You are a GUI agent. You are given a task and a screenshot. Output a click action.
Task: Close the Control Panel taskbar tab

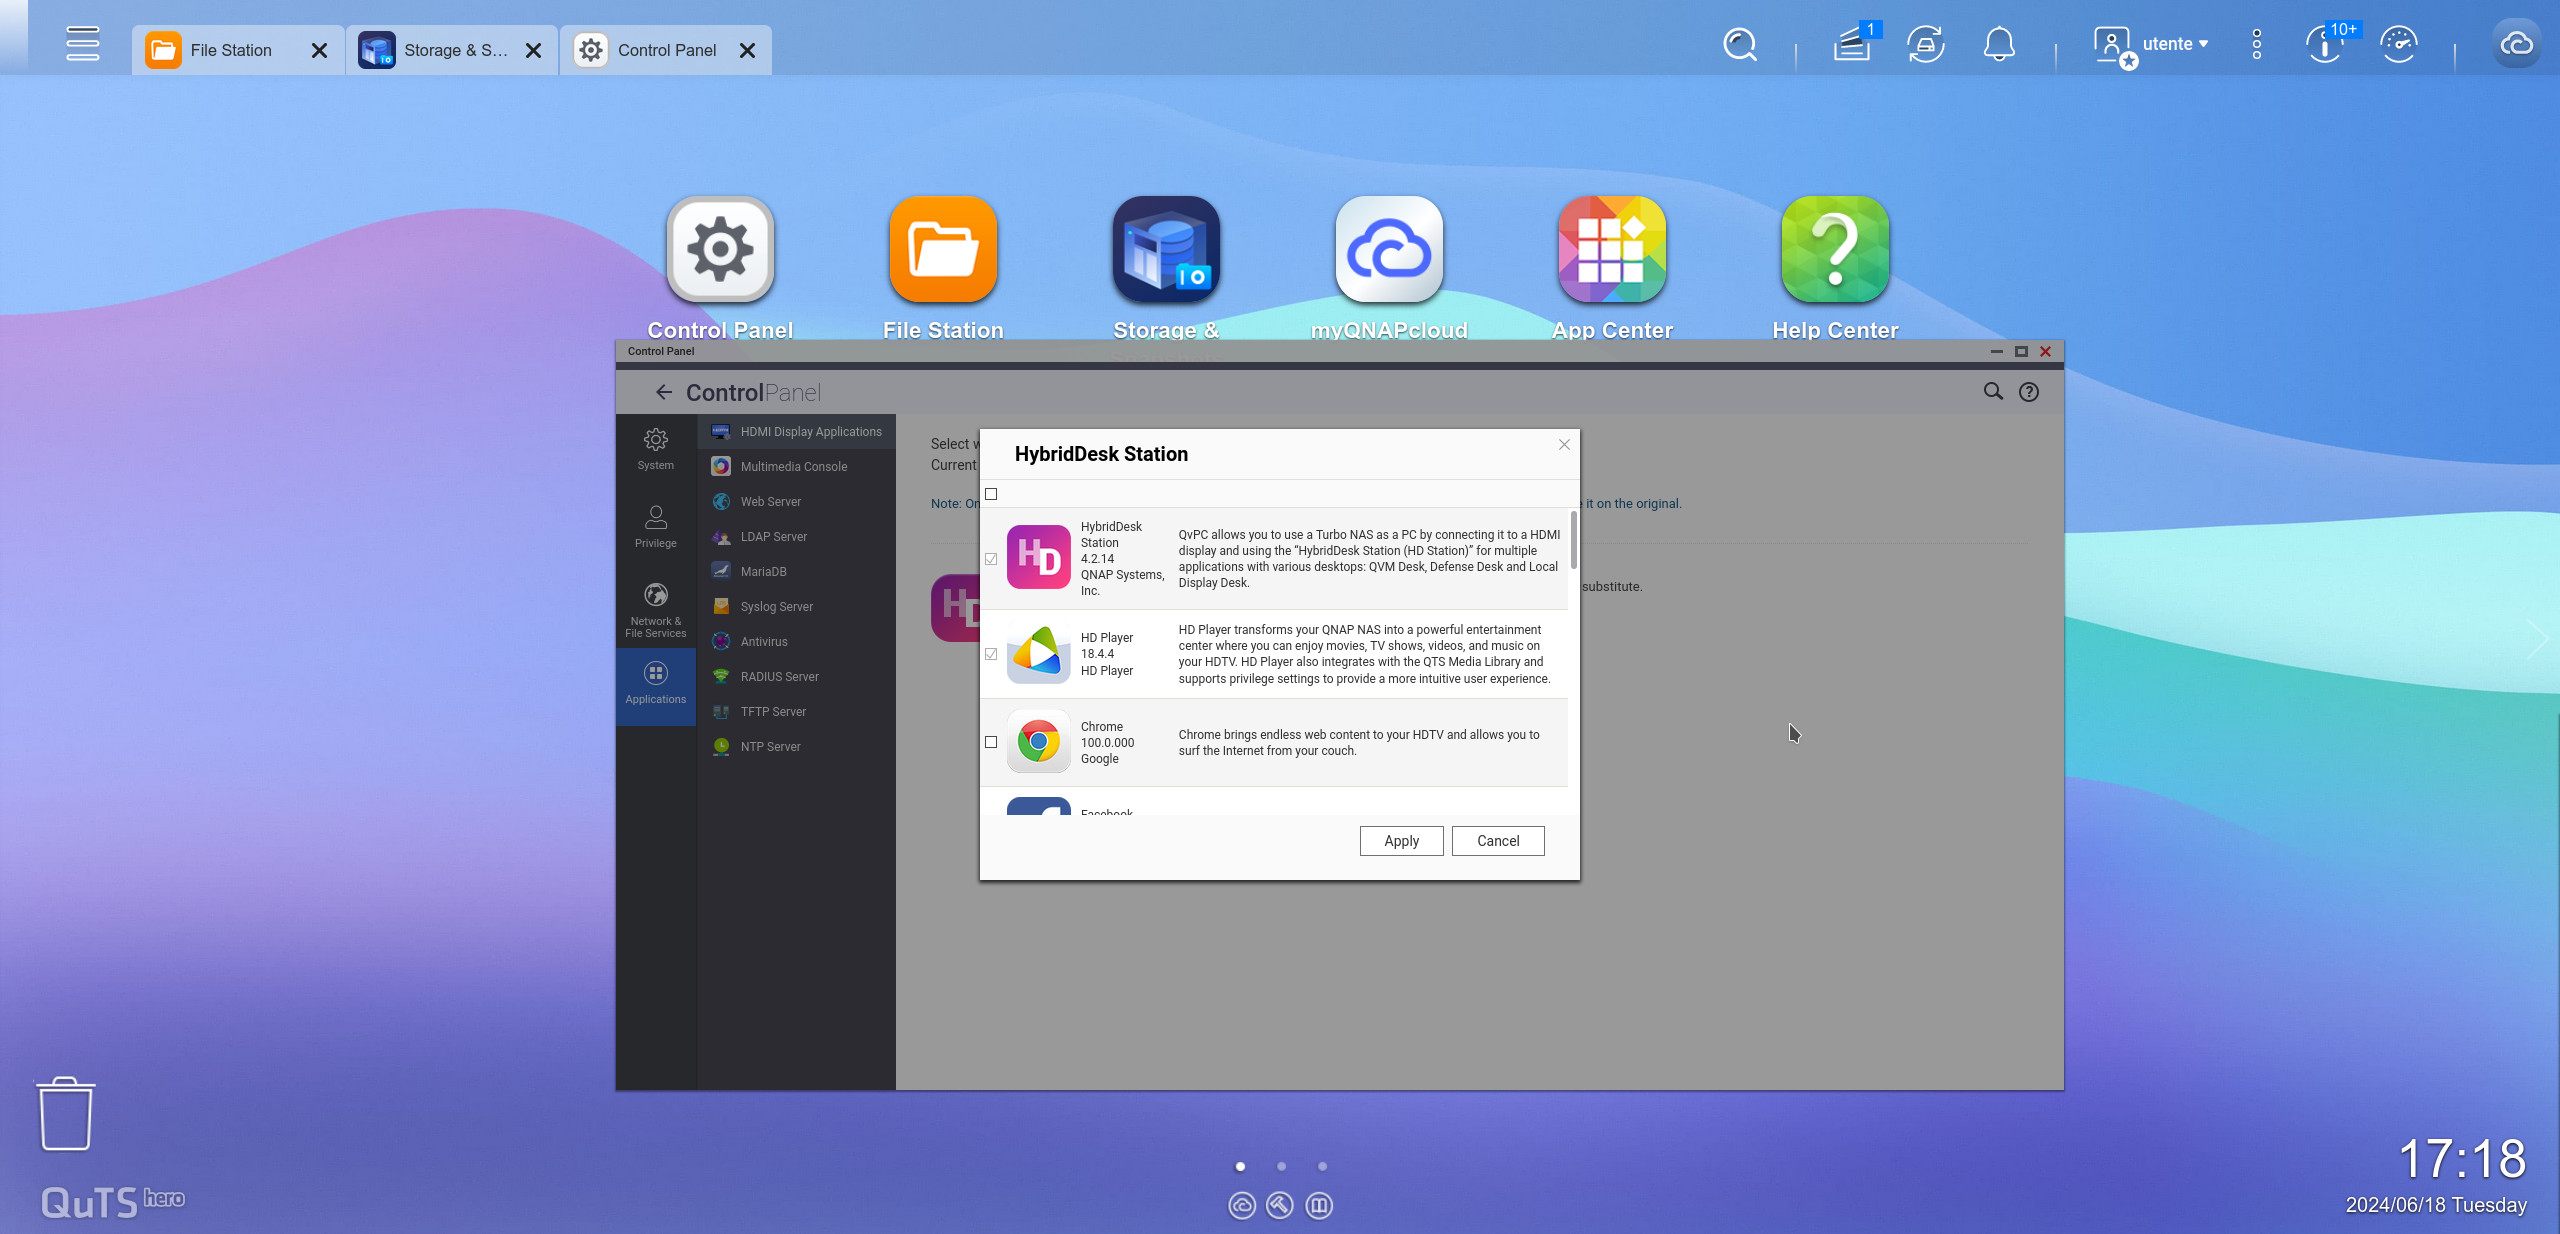[747, 50]
